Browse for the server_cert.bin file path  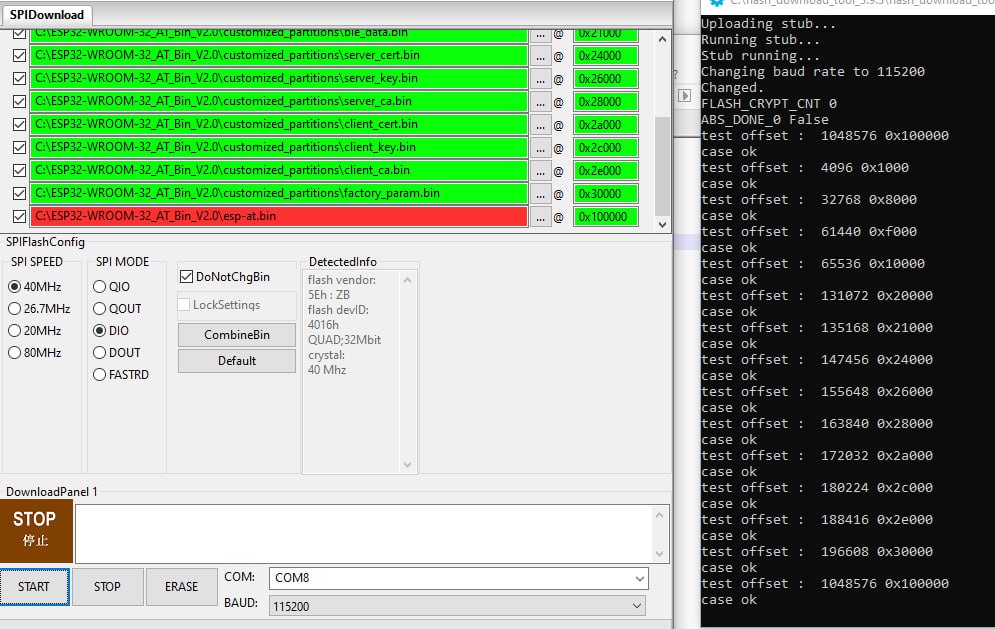(x=540, y=56)
